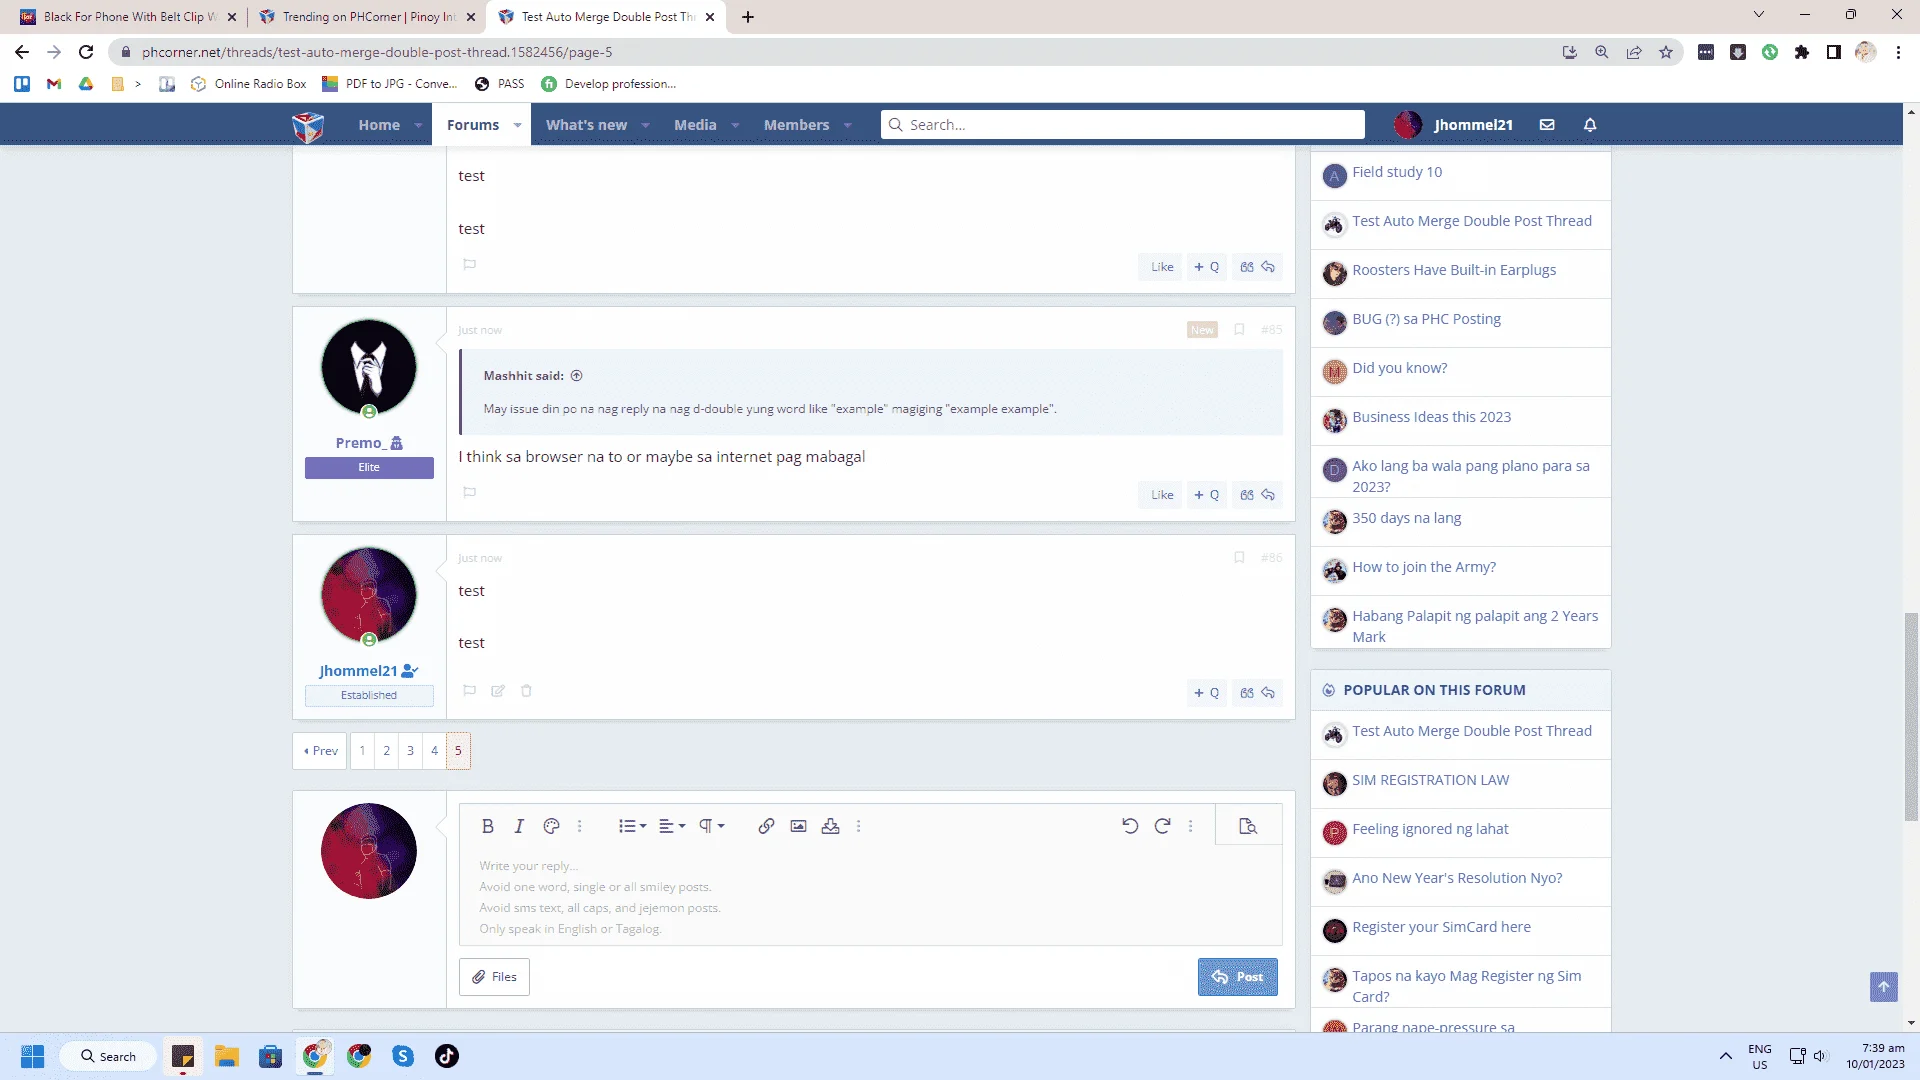Delete Jhommel21's post using the trash icon
The height and width of the screenshot is (1080, 1920).
pos(526,691)
